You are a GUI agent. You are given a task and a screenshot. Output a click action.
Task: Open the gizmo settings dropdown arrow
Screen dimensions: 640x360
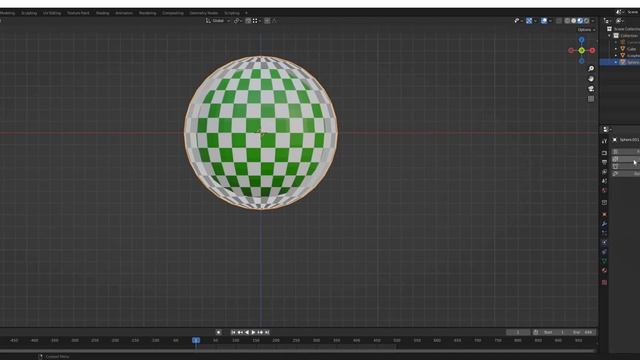pos(536,21)
